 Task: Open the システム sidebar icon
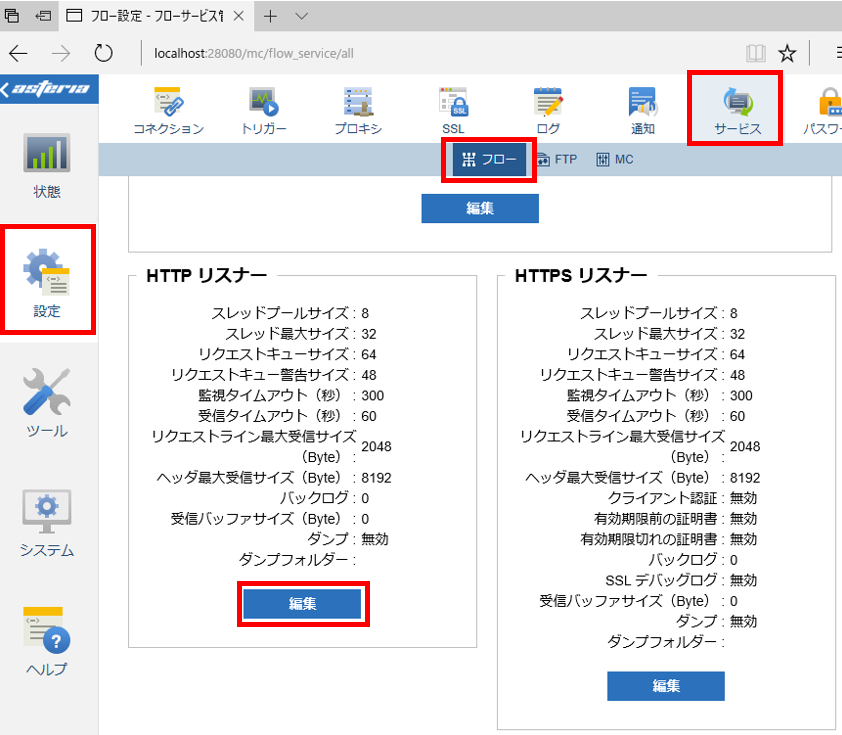47,523
